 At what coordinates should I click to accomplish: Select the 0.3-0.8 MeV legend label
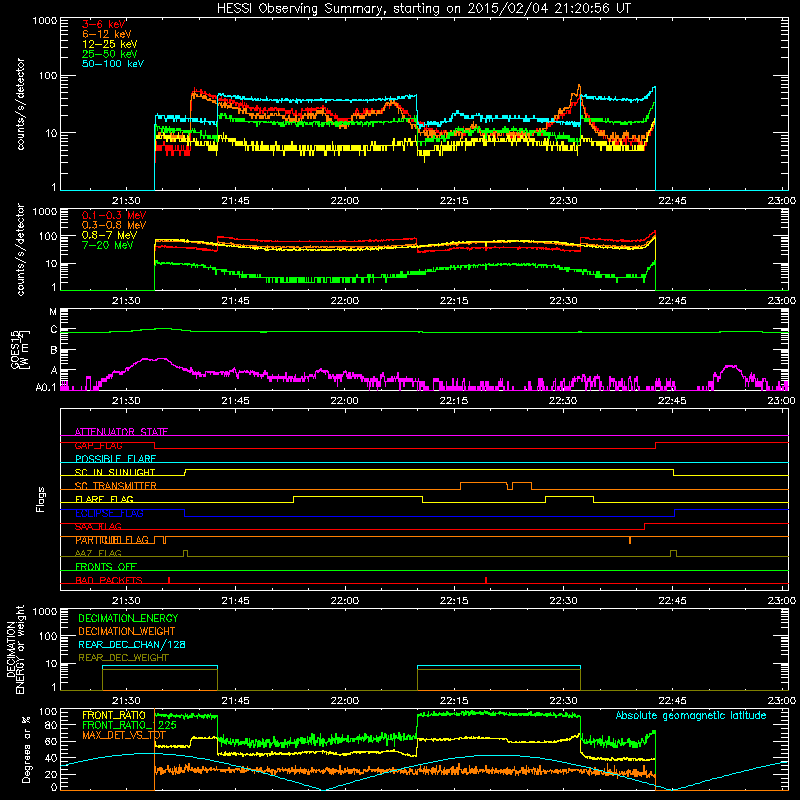114,225
